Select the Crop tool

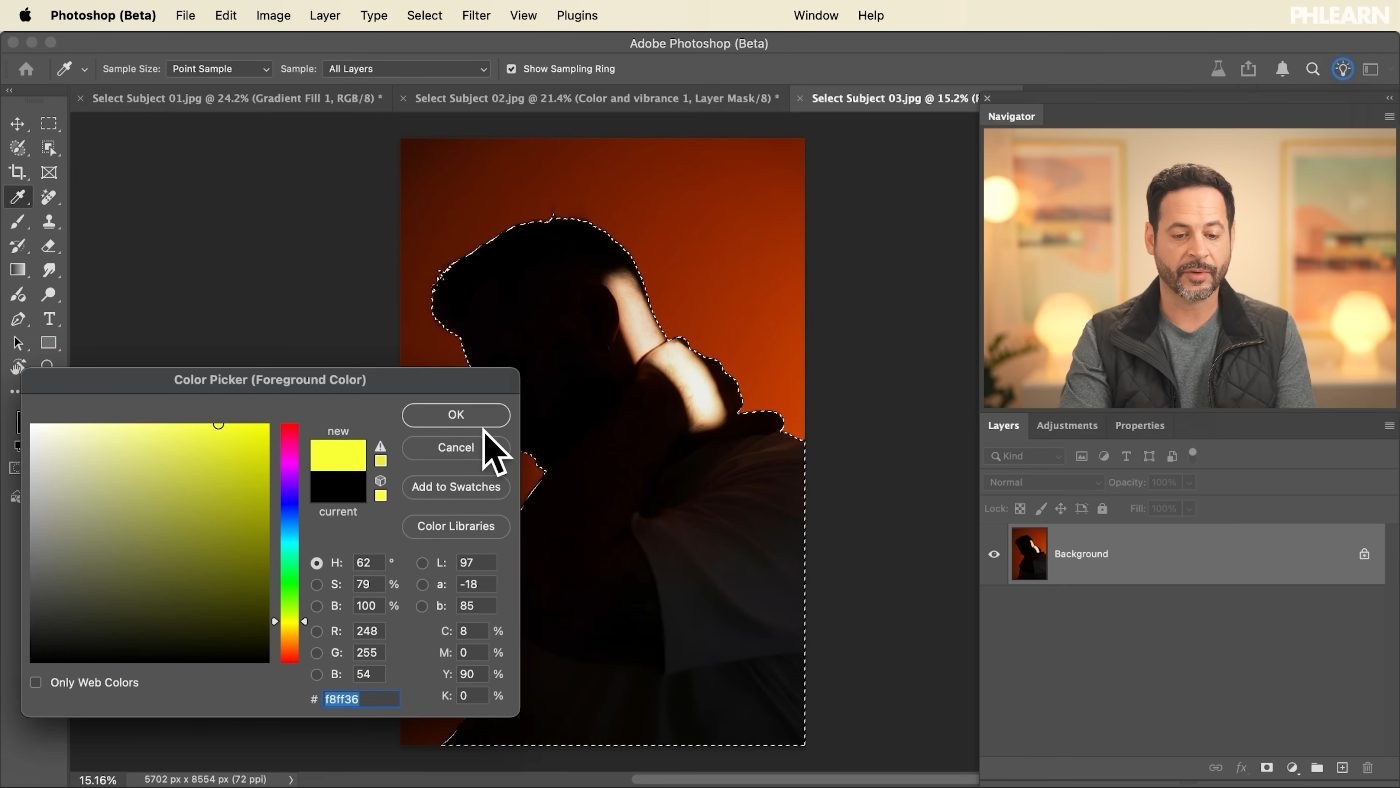pyautogui.click(x=18, y=172)
